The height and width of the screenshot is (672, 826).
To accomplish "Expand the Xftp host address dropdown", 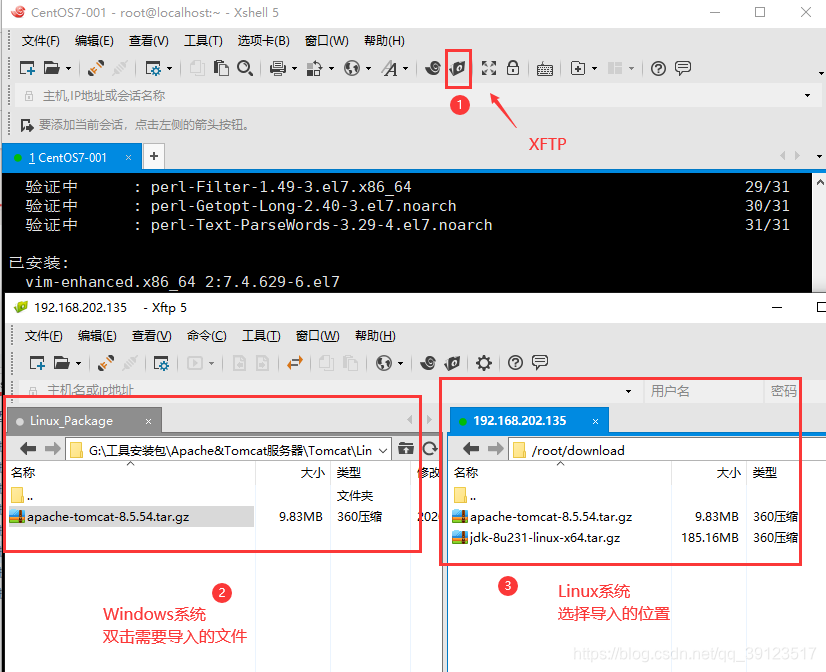I will (x=628, y=391).
